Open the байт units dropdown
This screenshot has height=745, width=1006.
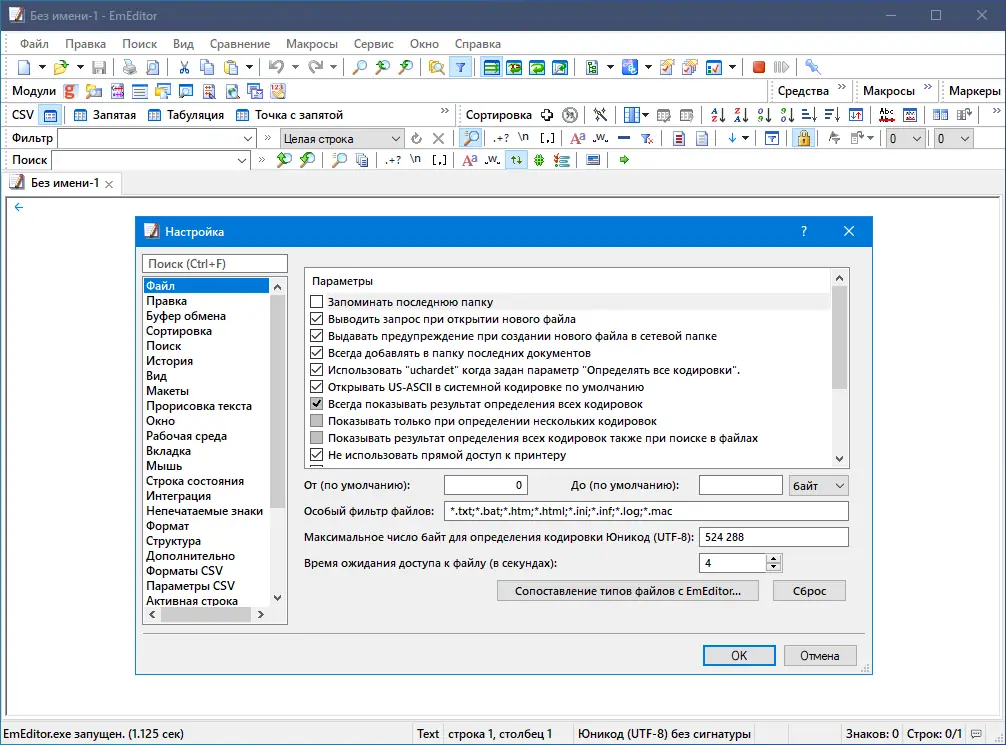coord(818,486)
